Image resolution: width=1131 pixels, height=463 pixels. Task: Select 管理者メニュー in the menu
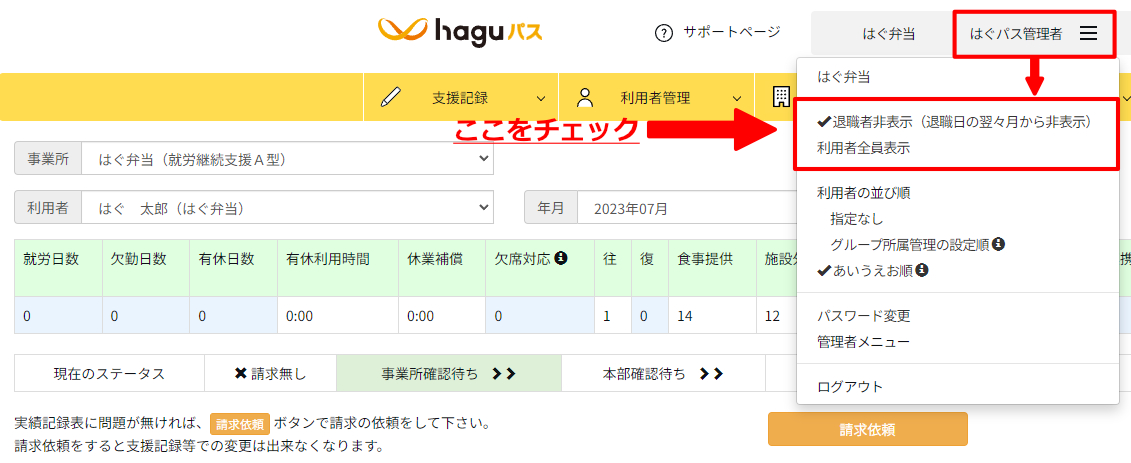[x=863, y=342]
